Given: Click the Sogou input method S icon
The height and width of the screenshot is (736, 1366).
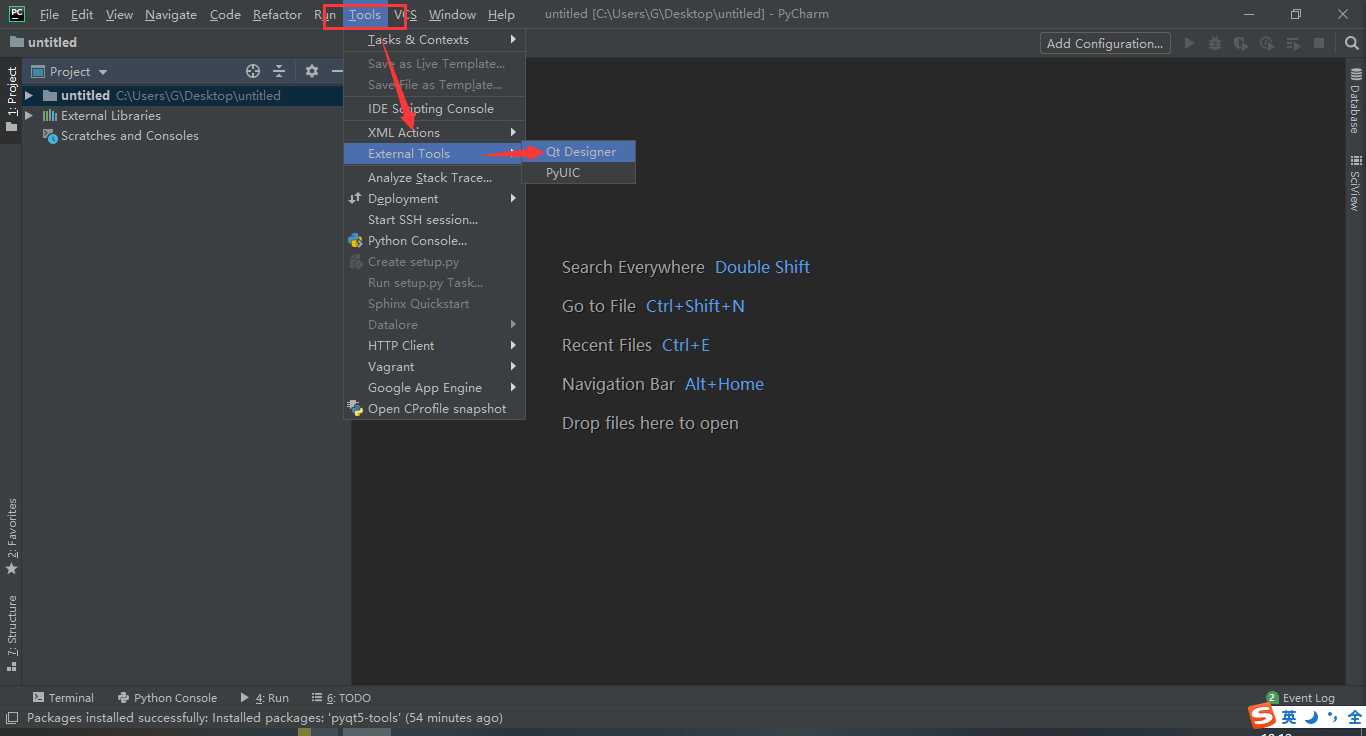Looking at the screenshot, I should tap(1262, 716).
